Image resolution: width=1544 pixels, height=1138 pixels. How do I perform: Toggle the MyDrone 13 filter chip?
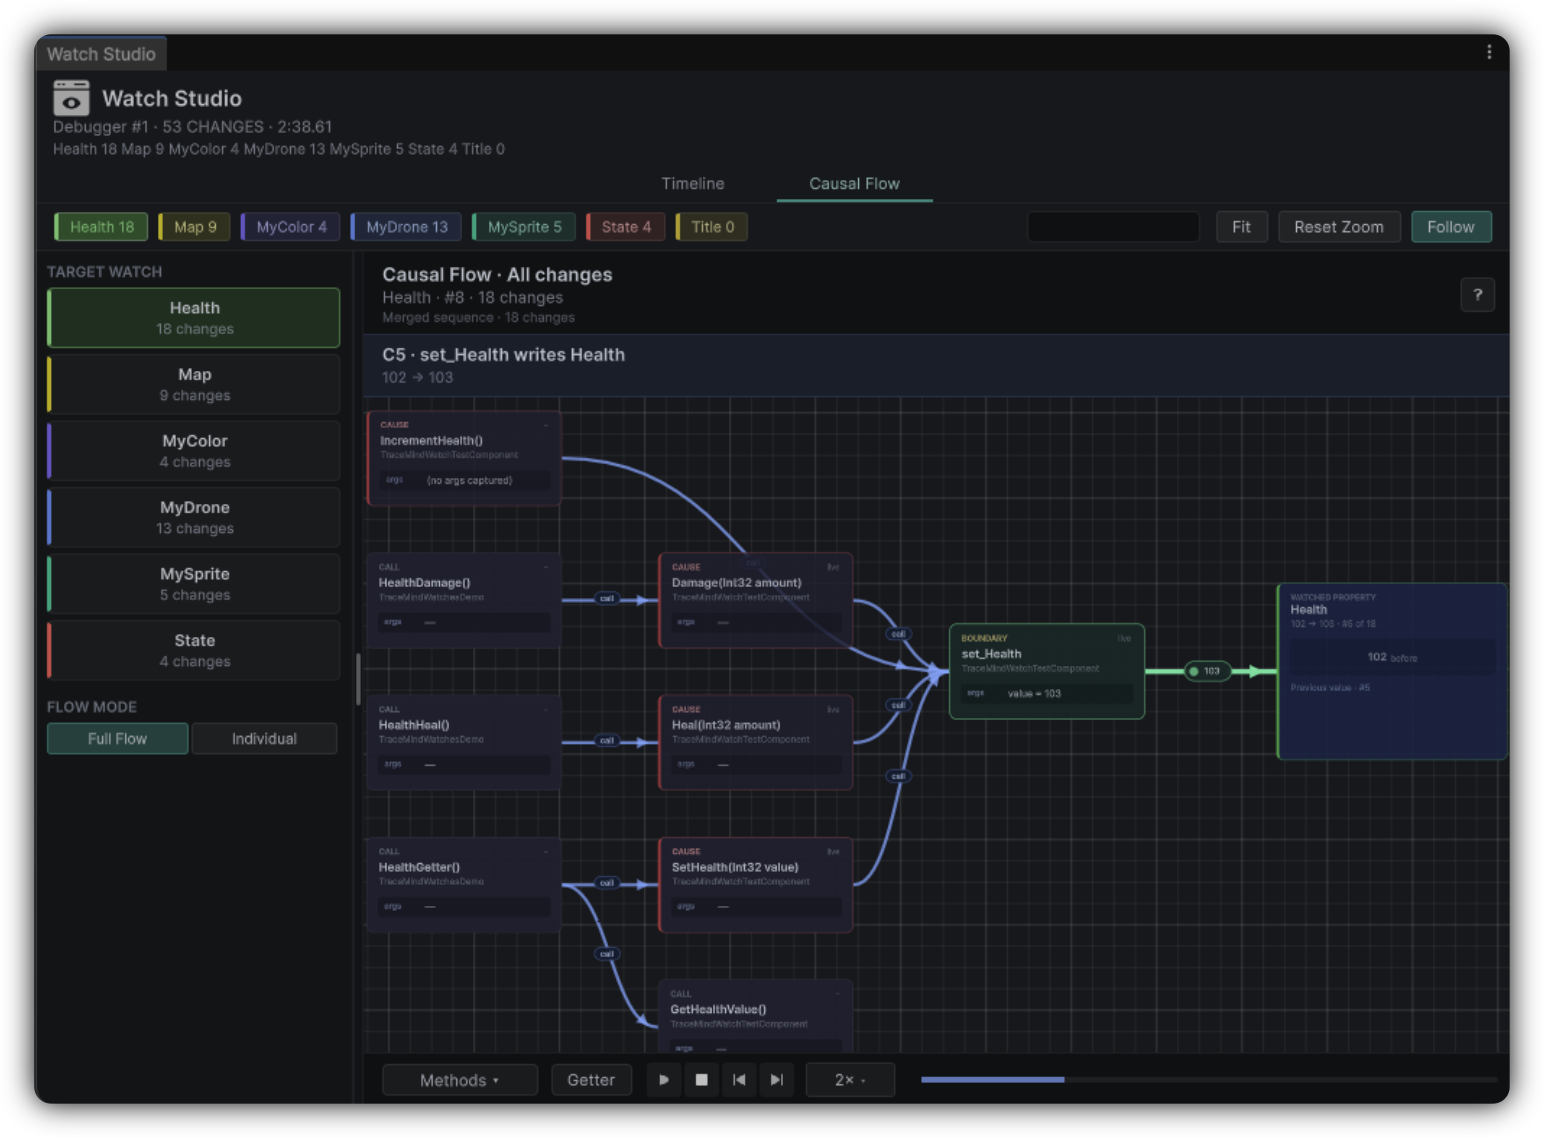click(x=406, y=227)
